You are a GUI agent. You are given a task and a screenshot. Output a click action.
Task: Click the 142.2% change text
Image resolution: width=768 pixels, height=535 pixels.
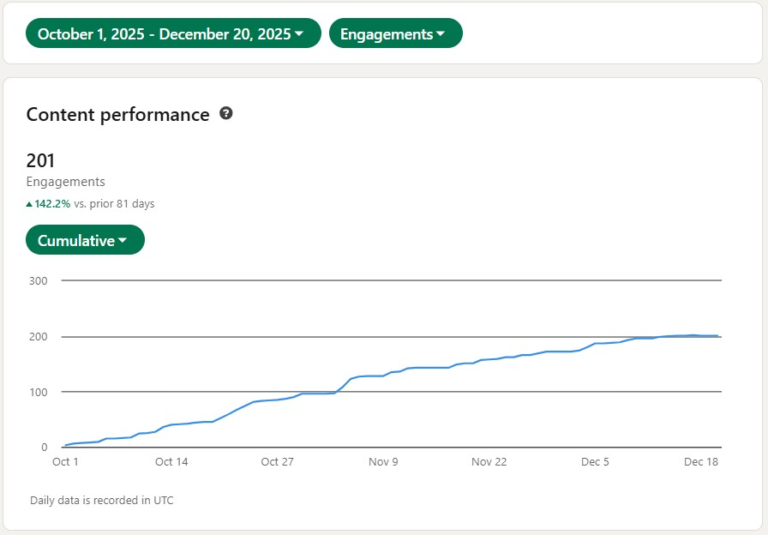click(52, 204)
